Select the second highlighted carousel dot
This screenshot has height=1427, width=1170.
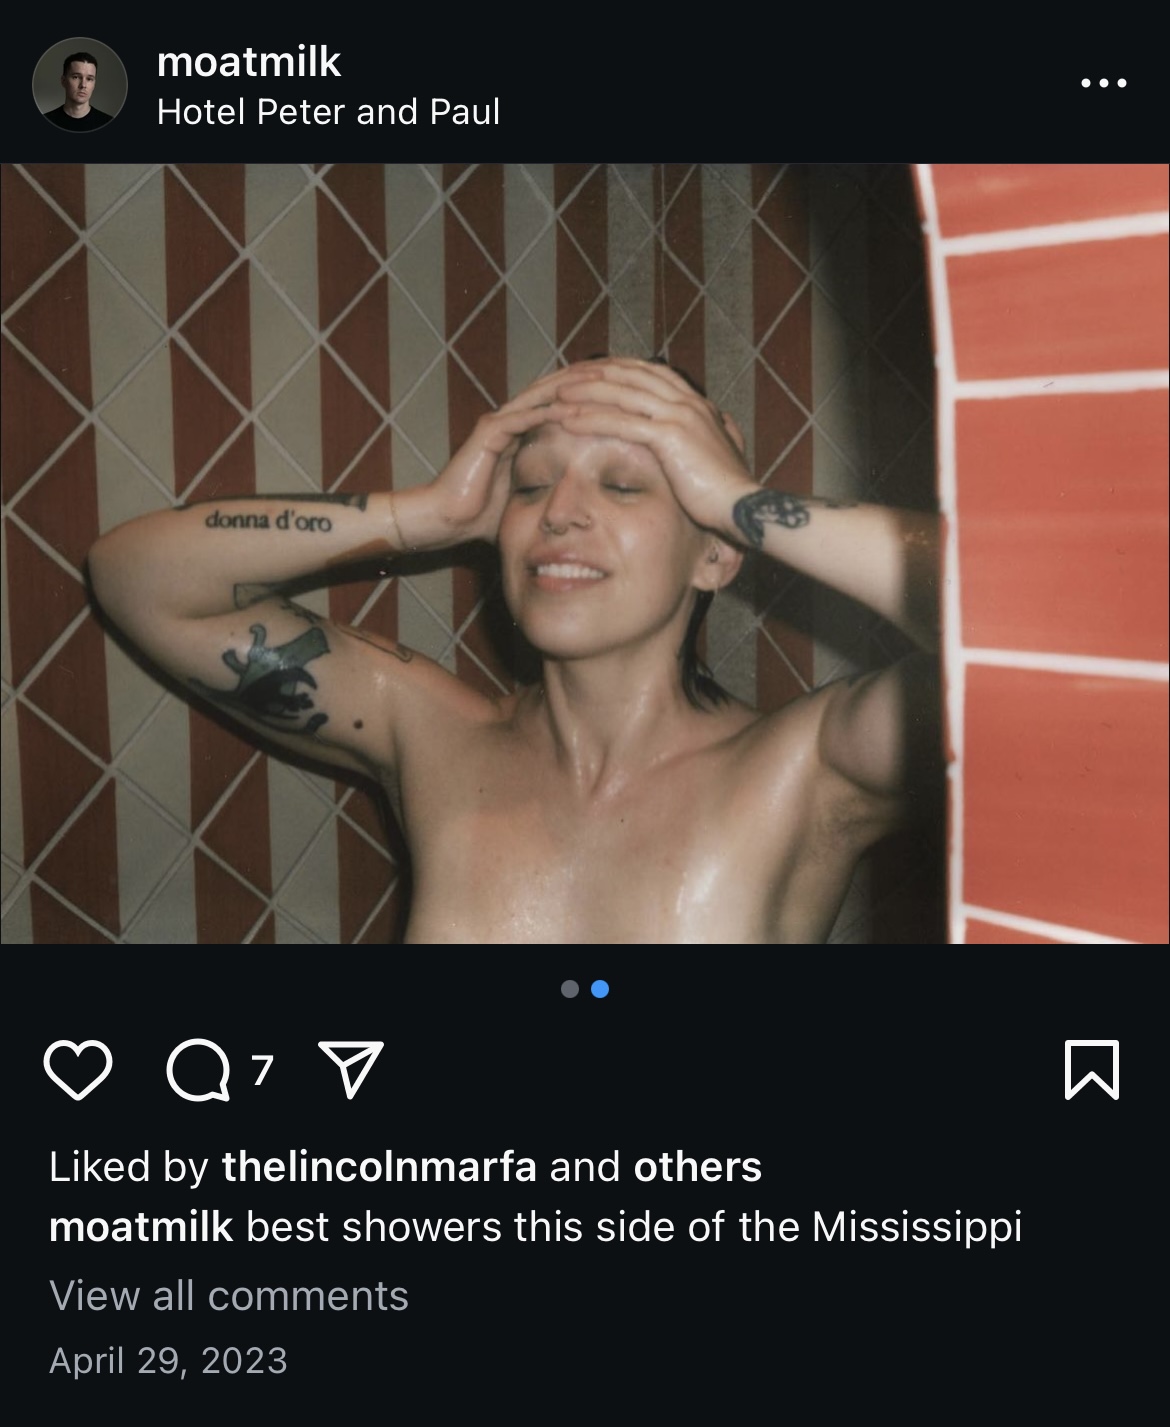click(x=600, y=989)
